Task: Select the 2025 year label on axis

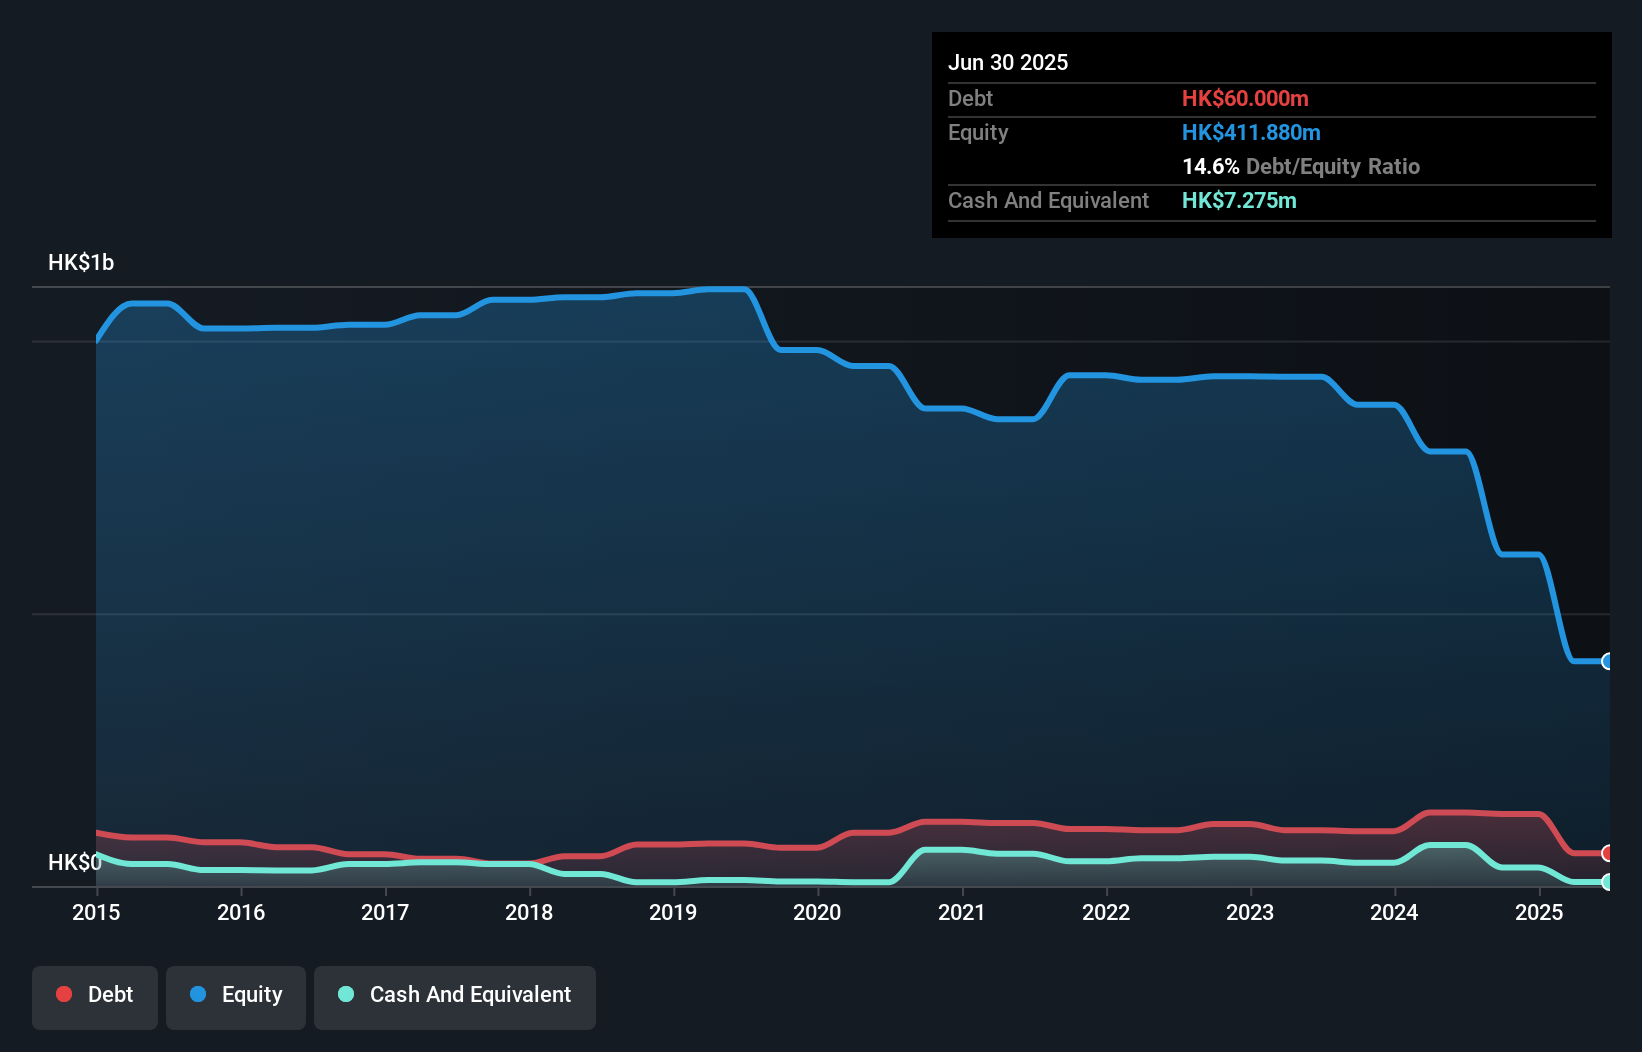Action: point(1540,912)
